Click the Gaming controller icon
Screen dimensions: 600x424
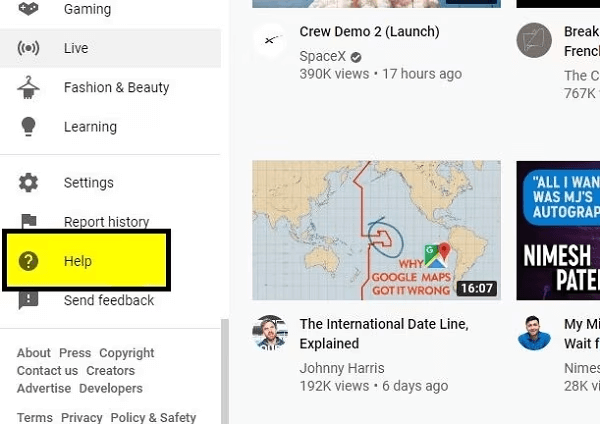point(29,9)
